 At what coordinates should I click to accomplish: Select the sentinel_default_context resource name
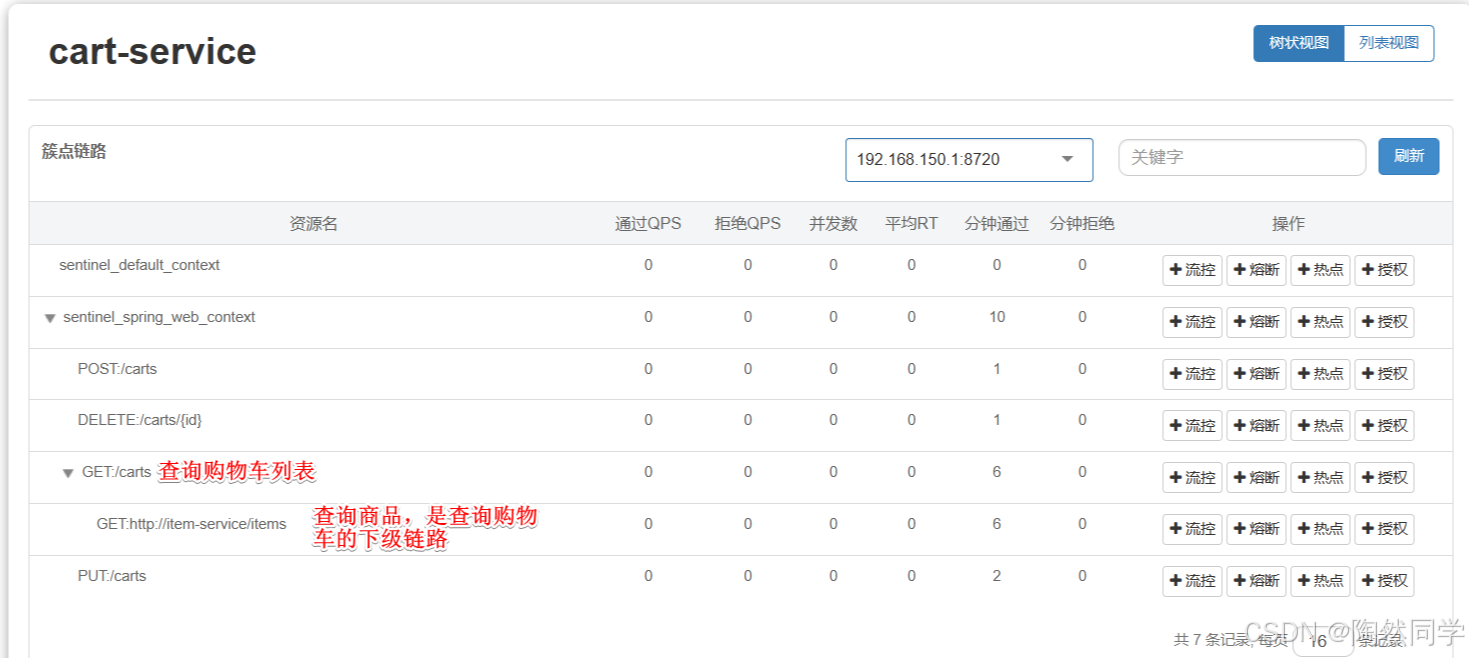click(139, 266)
